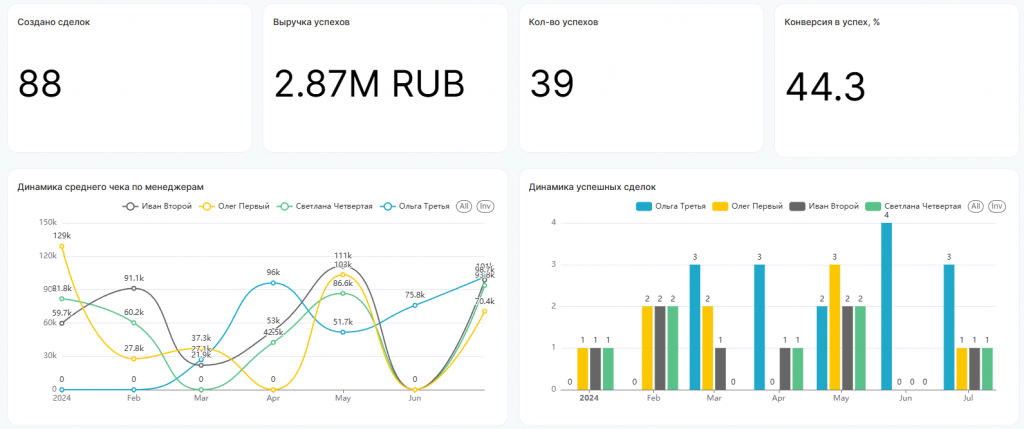Click the Выручка успехов value 2.87M RUB

click(x=369, y=84)
